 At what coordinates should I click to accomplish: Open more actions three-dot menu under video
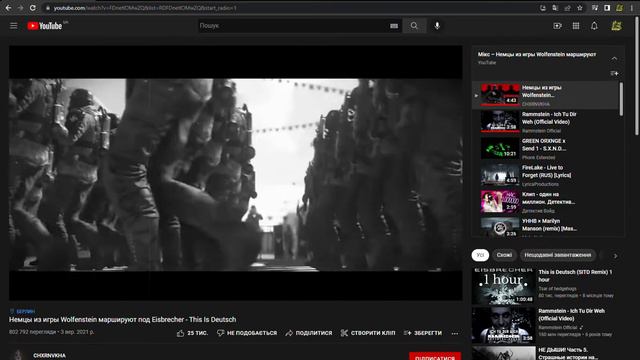[x=455, y=333]
